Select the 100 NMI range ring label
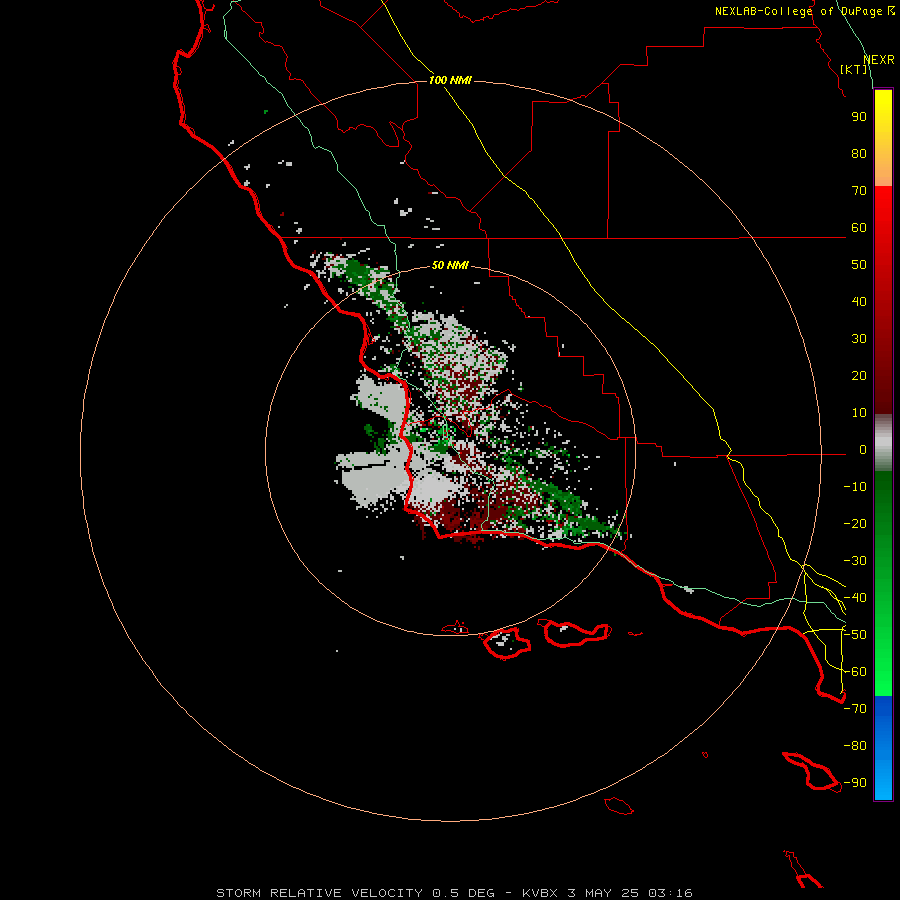 (450, 80)
